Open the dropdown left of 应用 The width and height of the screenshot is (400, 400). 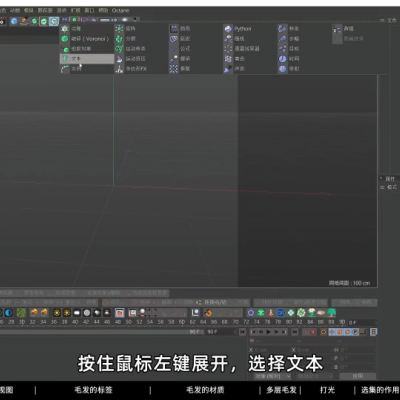(x=315, y=376)
